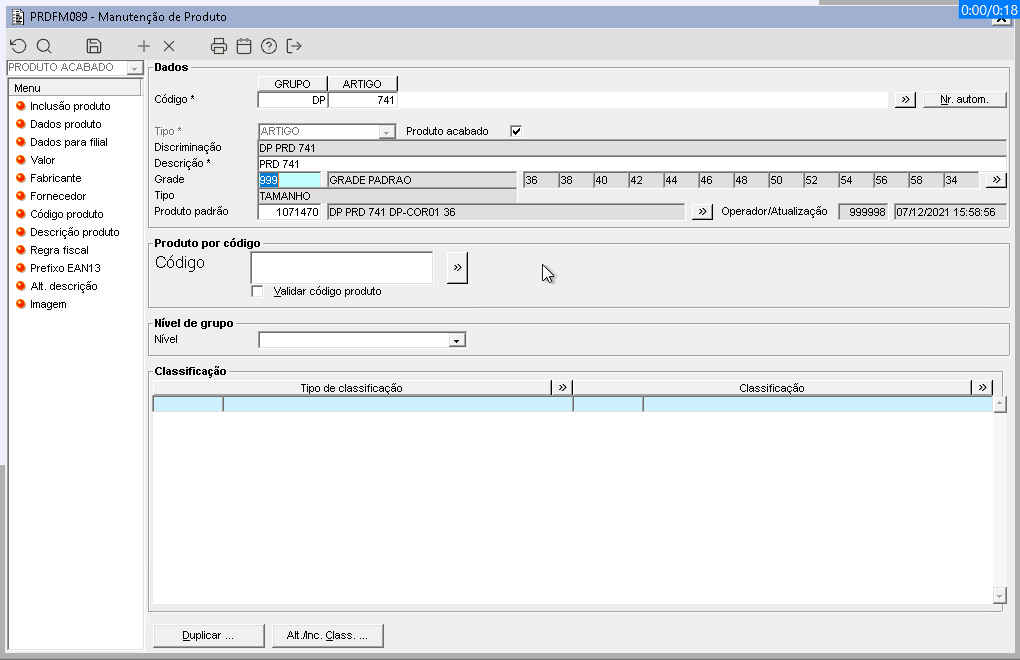1020x660 pixels.
Task: Click the Produto padrão field 1071470
Action: pyautogui.click(x=289, y=212)
